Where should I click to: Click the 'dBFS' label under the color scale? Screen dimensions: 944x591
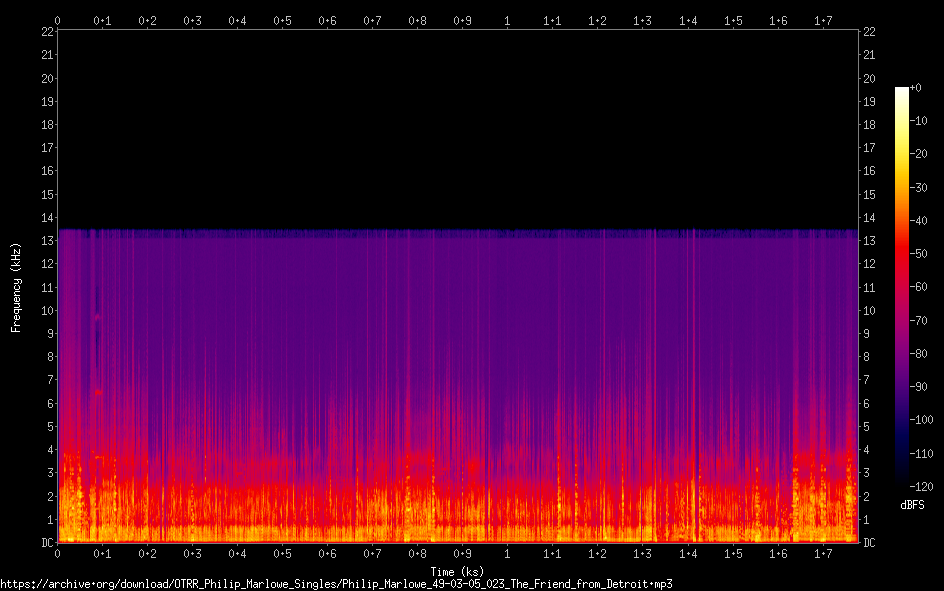pyautogui.click(x=912, y=505)
